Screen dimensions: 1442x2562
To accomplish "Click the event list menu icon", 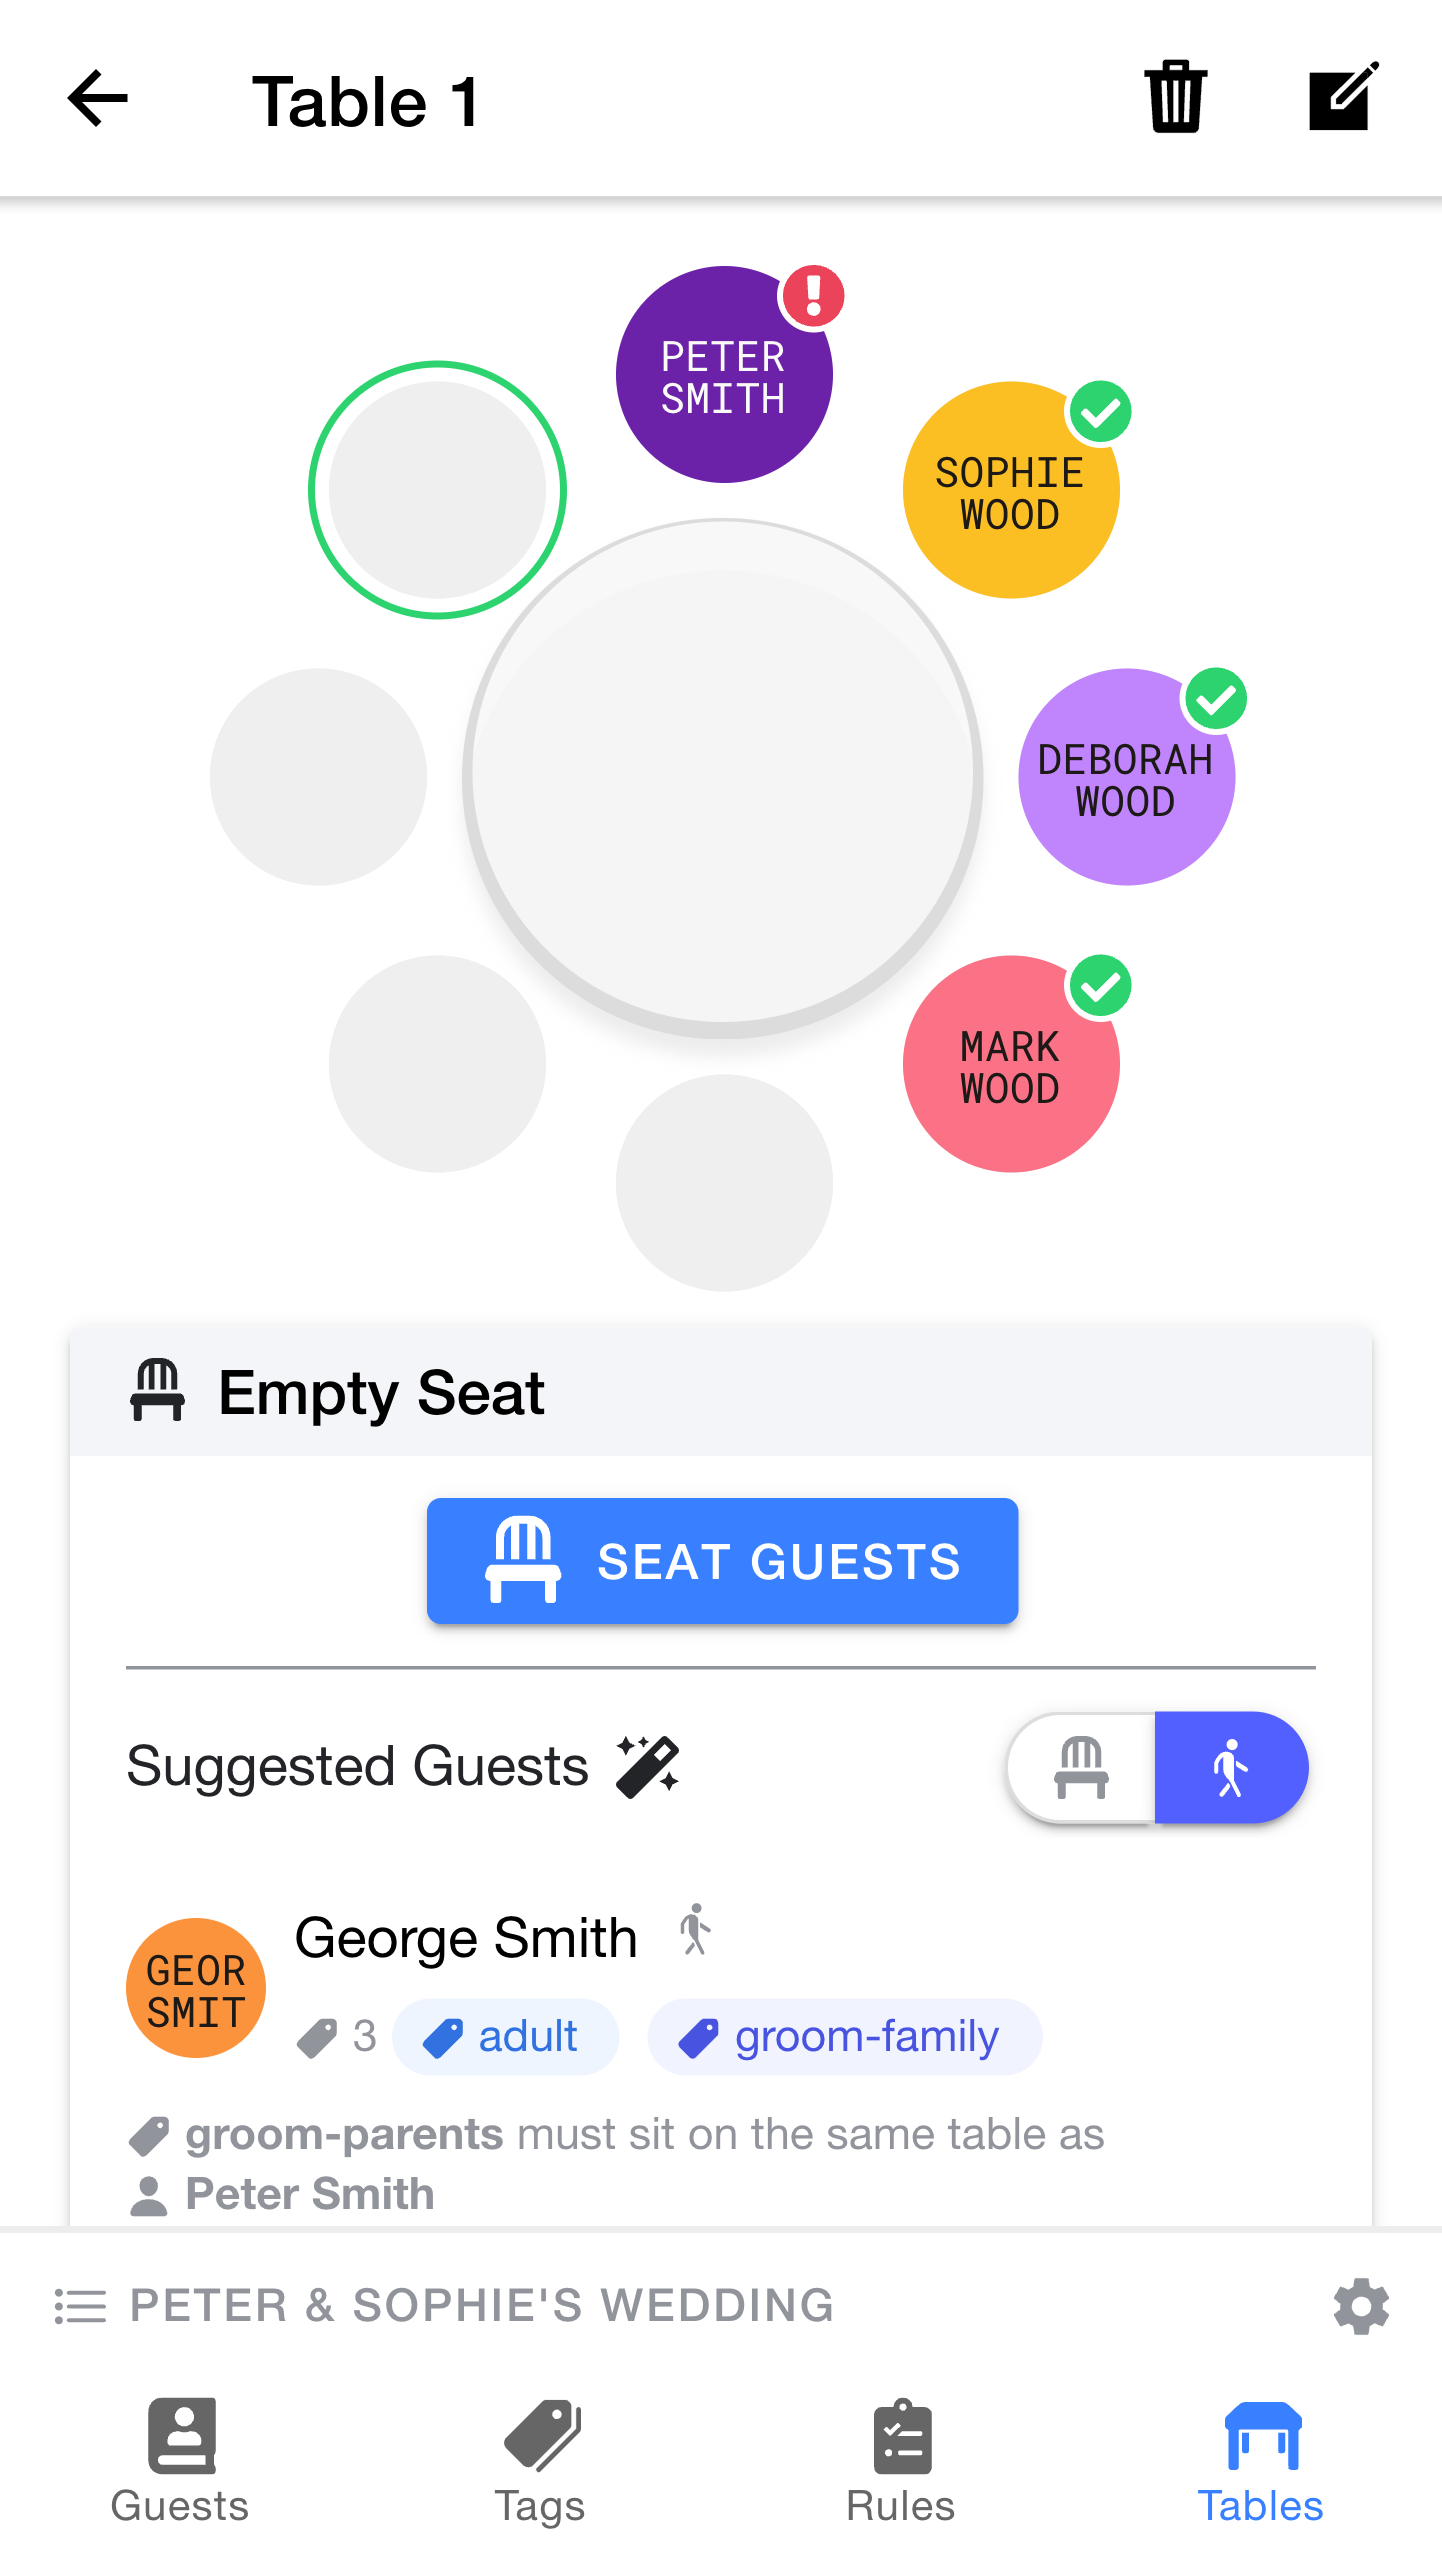I will pos(80,2306).
